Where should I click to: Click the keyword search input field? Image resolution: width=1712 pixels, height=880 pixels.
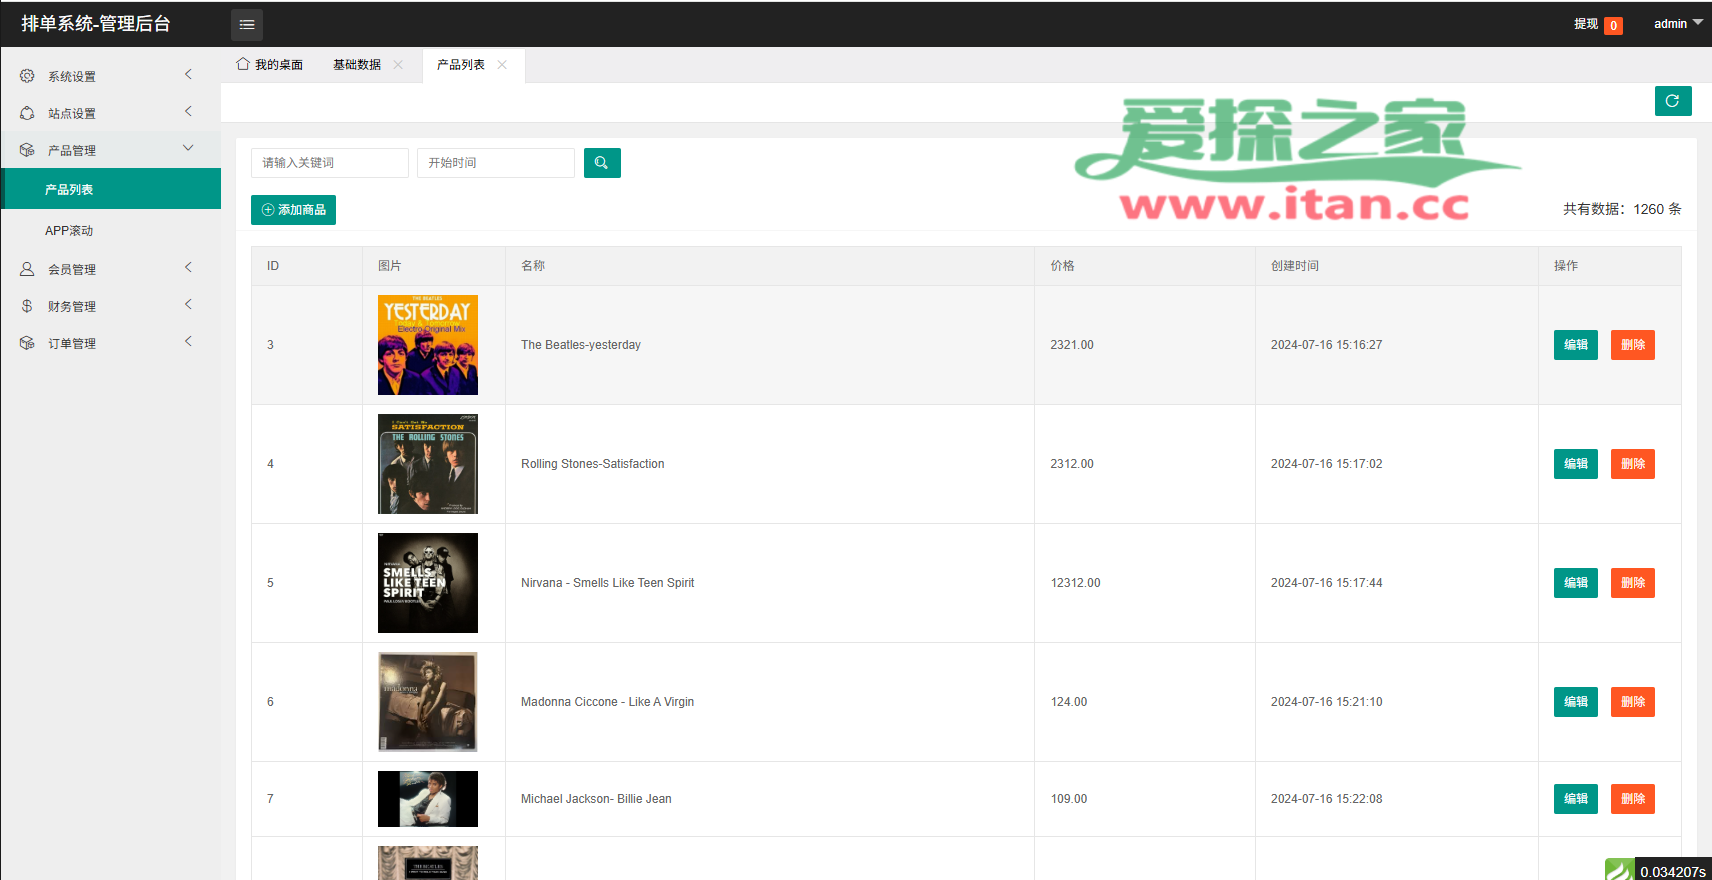coord(329,163)
